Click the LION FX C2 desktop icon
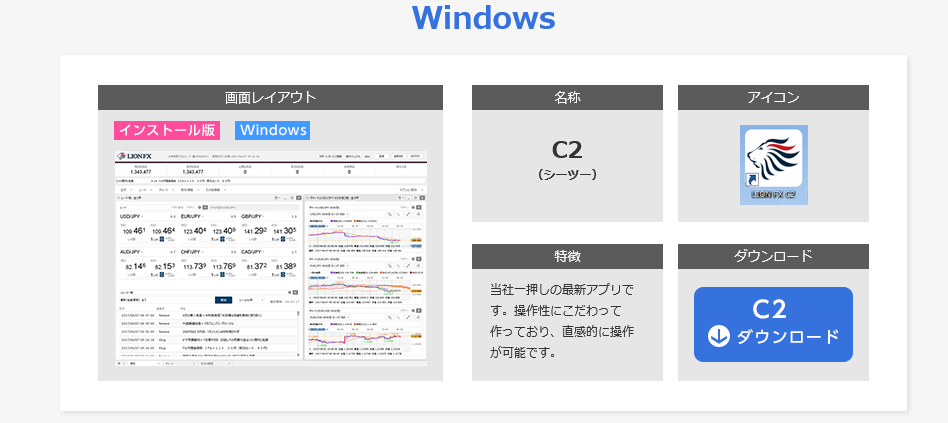The width and height of the screenshot is (948, 423). [773, 165]
